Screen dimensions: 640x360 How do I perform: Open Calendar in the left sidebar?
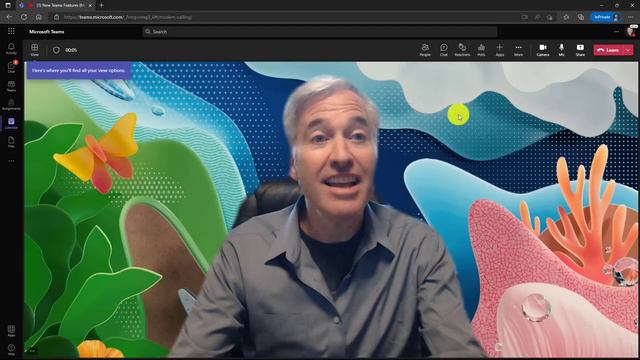point(11,123)
